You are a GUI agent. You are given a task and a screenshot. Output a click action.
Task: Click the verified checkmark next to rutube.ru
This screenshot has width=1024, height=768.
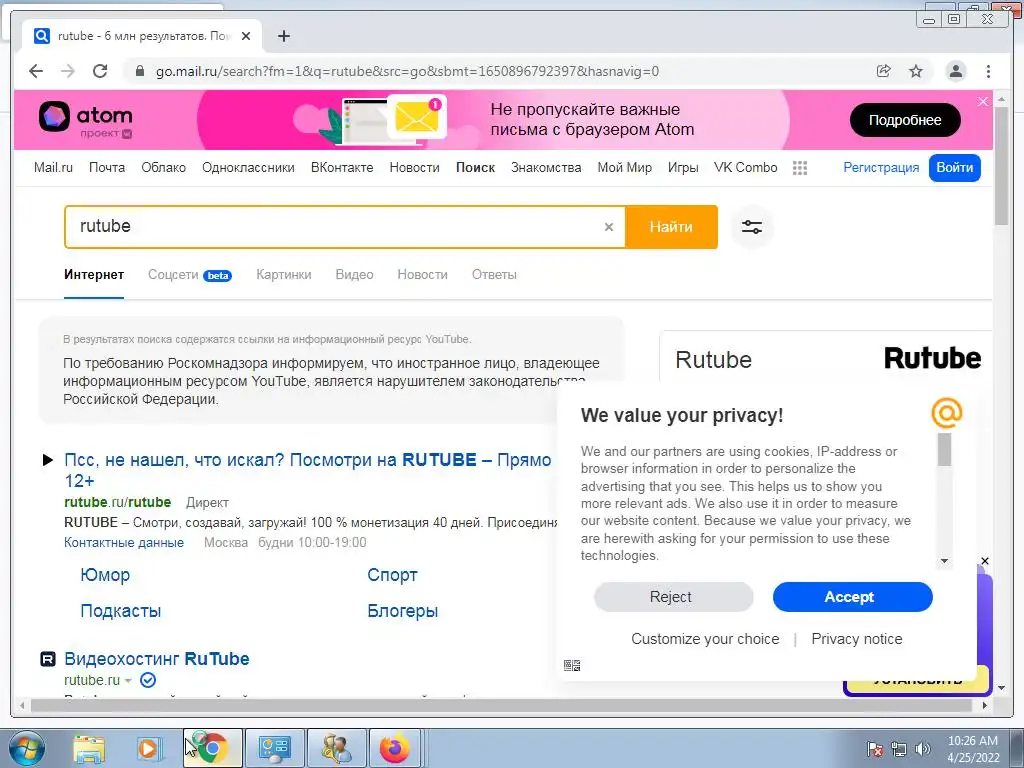pos(148,680)
